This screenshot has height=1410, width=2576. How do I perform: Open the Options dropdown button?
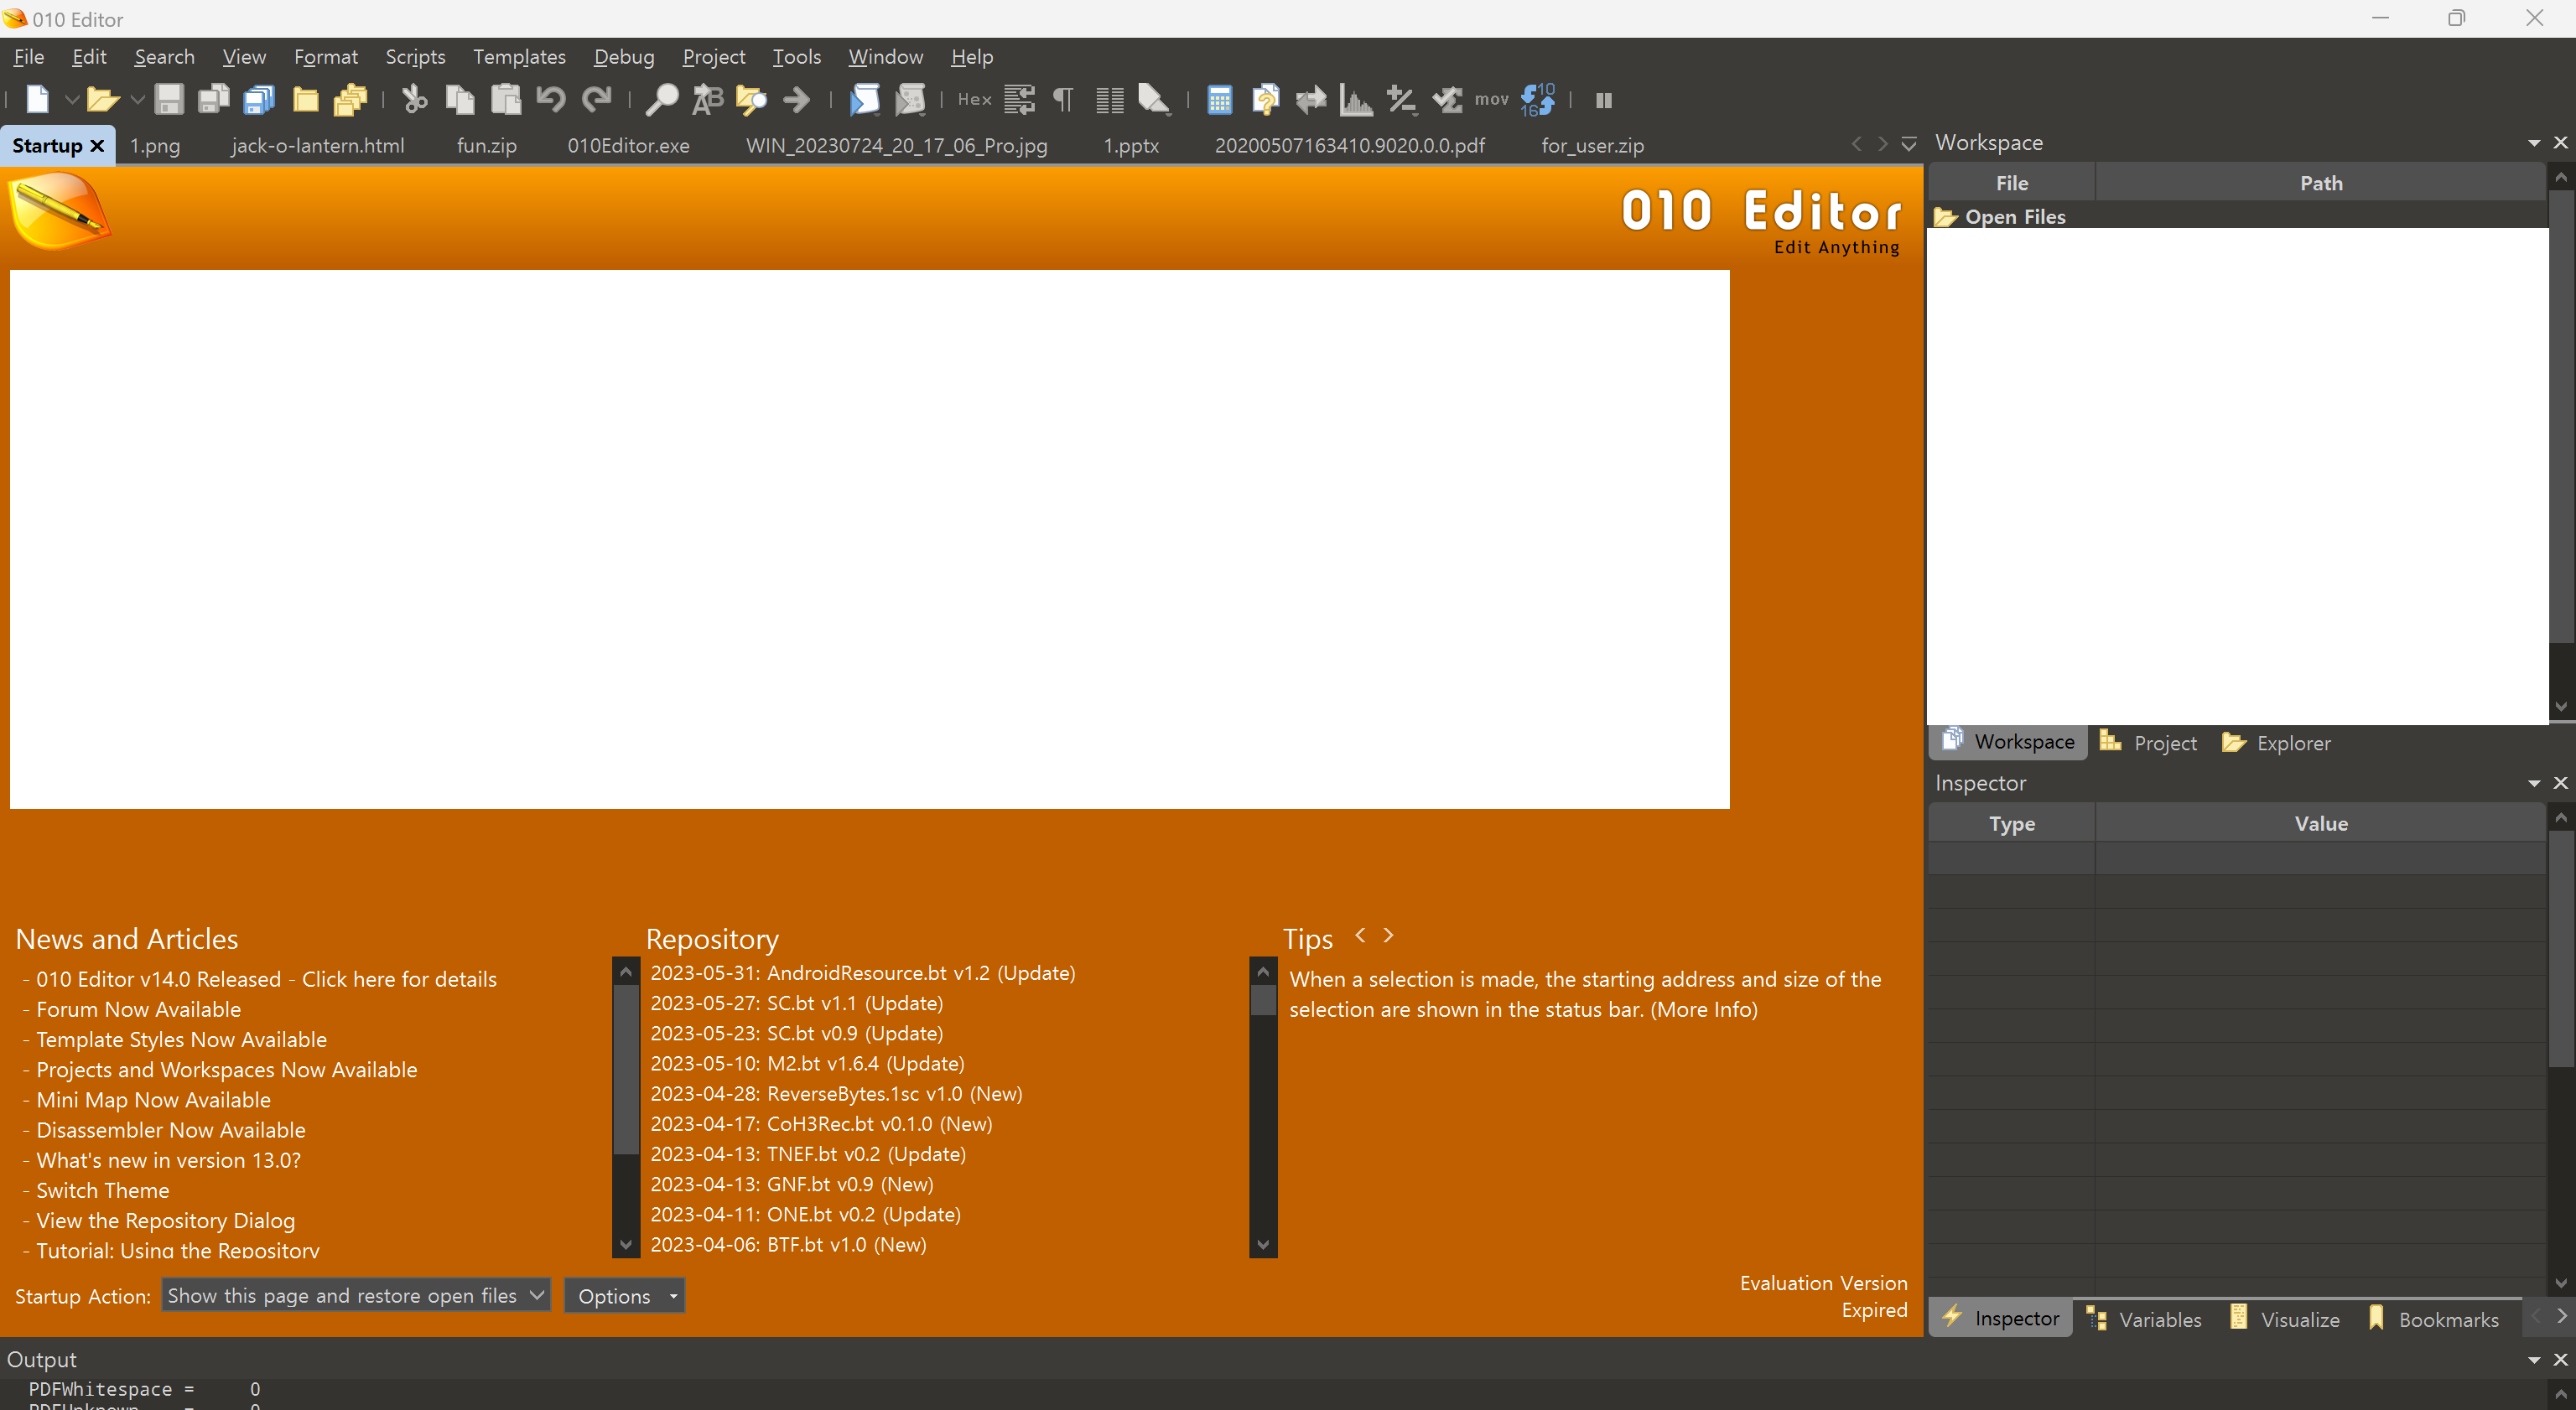pos(624,1295)
